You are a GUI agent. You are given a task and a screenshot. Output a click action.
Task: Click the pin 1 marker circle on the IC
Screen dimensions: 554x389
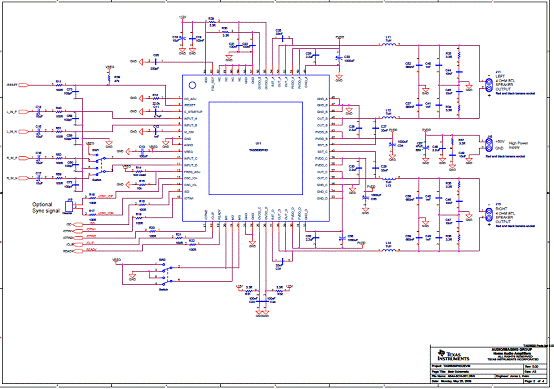pyautogui.click(x=193, y=85)
